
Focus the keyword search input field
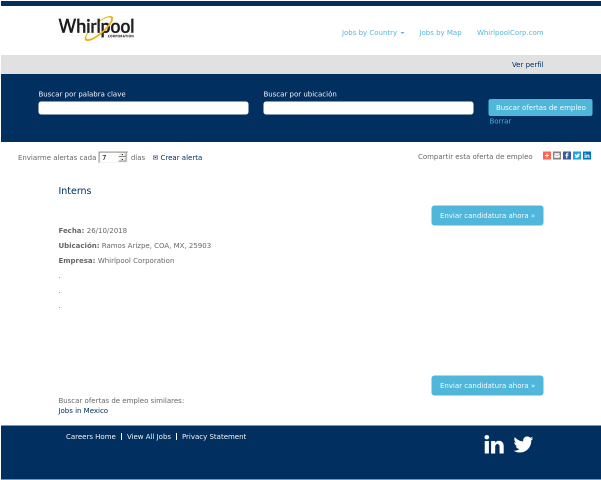[143, 108]
